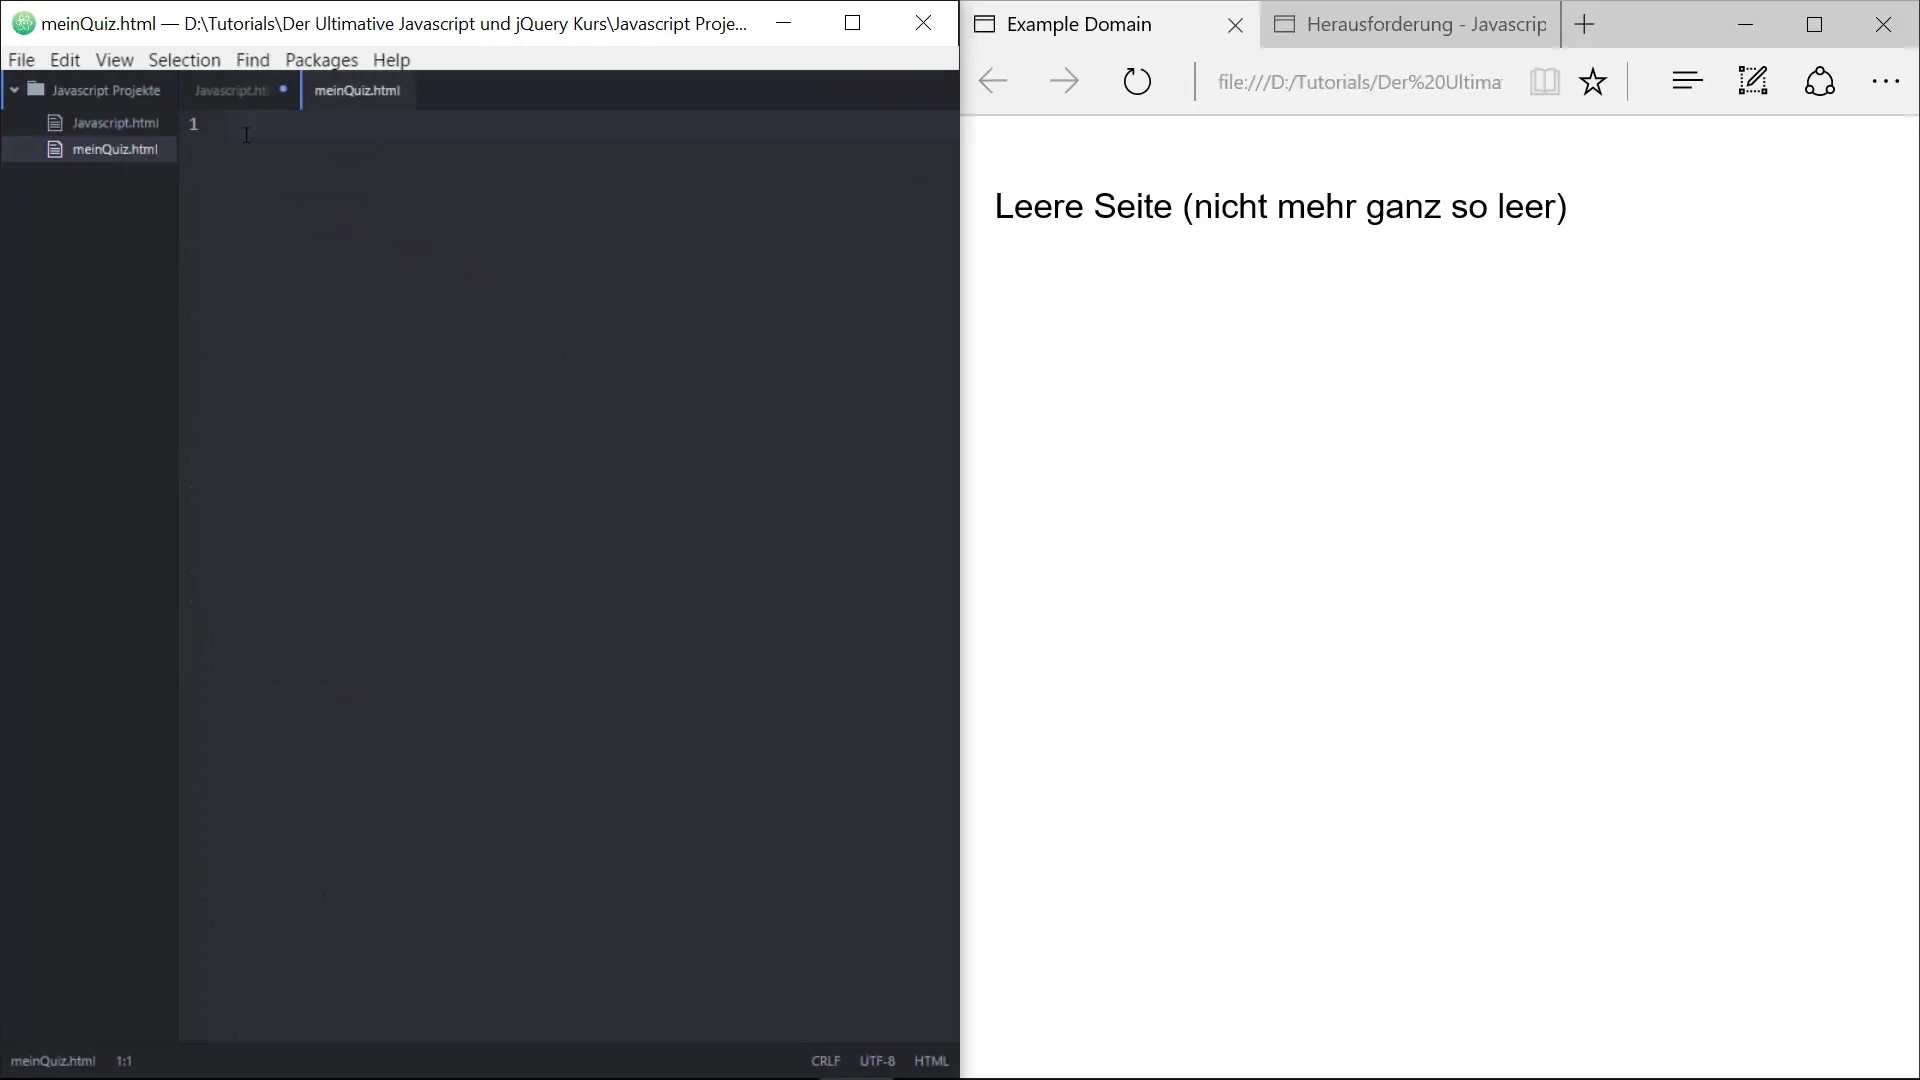Open Edge More actions menu
Image resolution: width=1920 pixels, height=1080 pixels.
[x=1886, y=82]
